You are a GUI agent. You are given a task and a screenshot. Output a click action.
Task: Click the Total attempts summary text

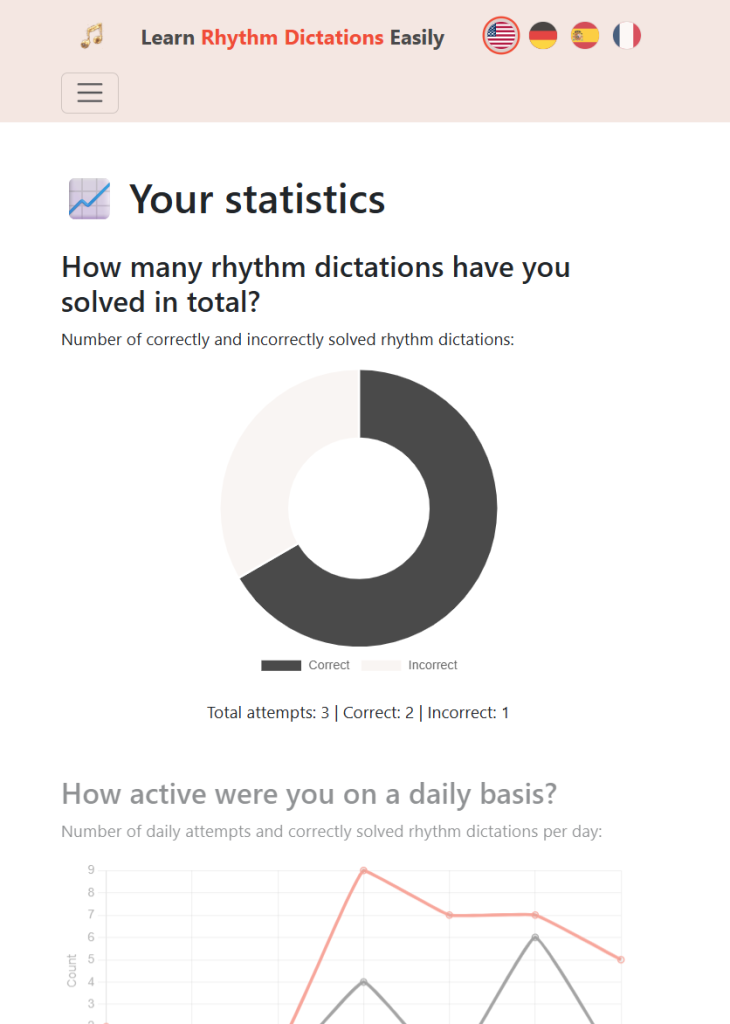click(358, 713)
